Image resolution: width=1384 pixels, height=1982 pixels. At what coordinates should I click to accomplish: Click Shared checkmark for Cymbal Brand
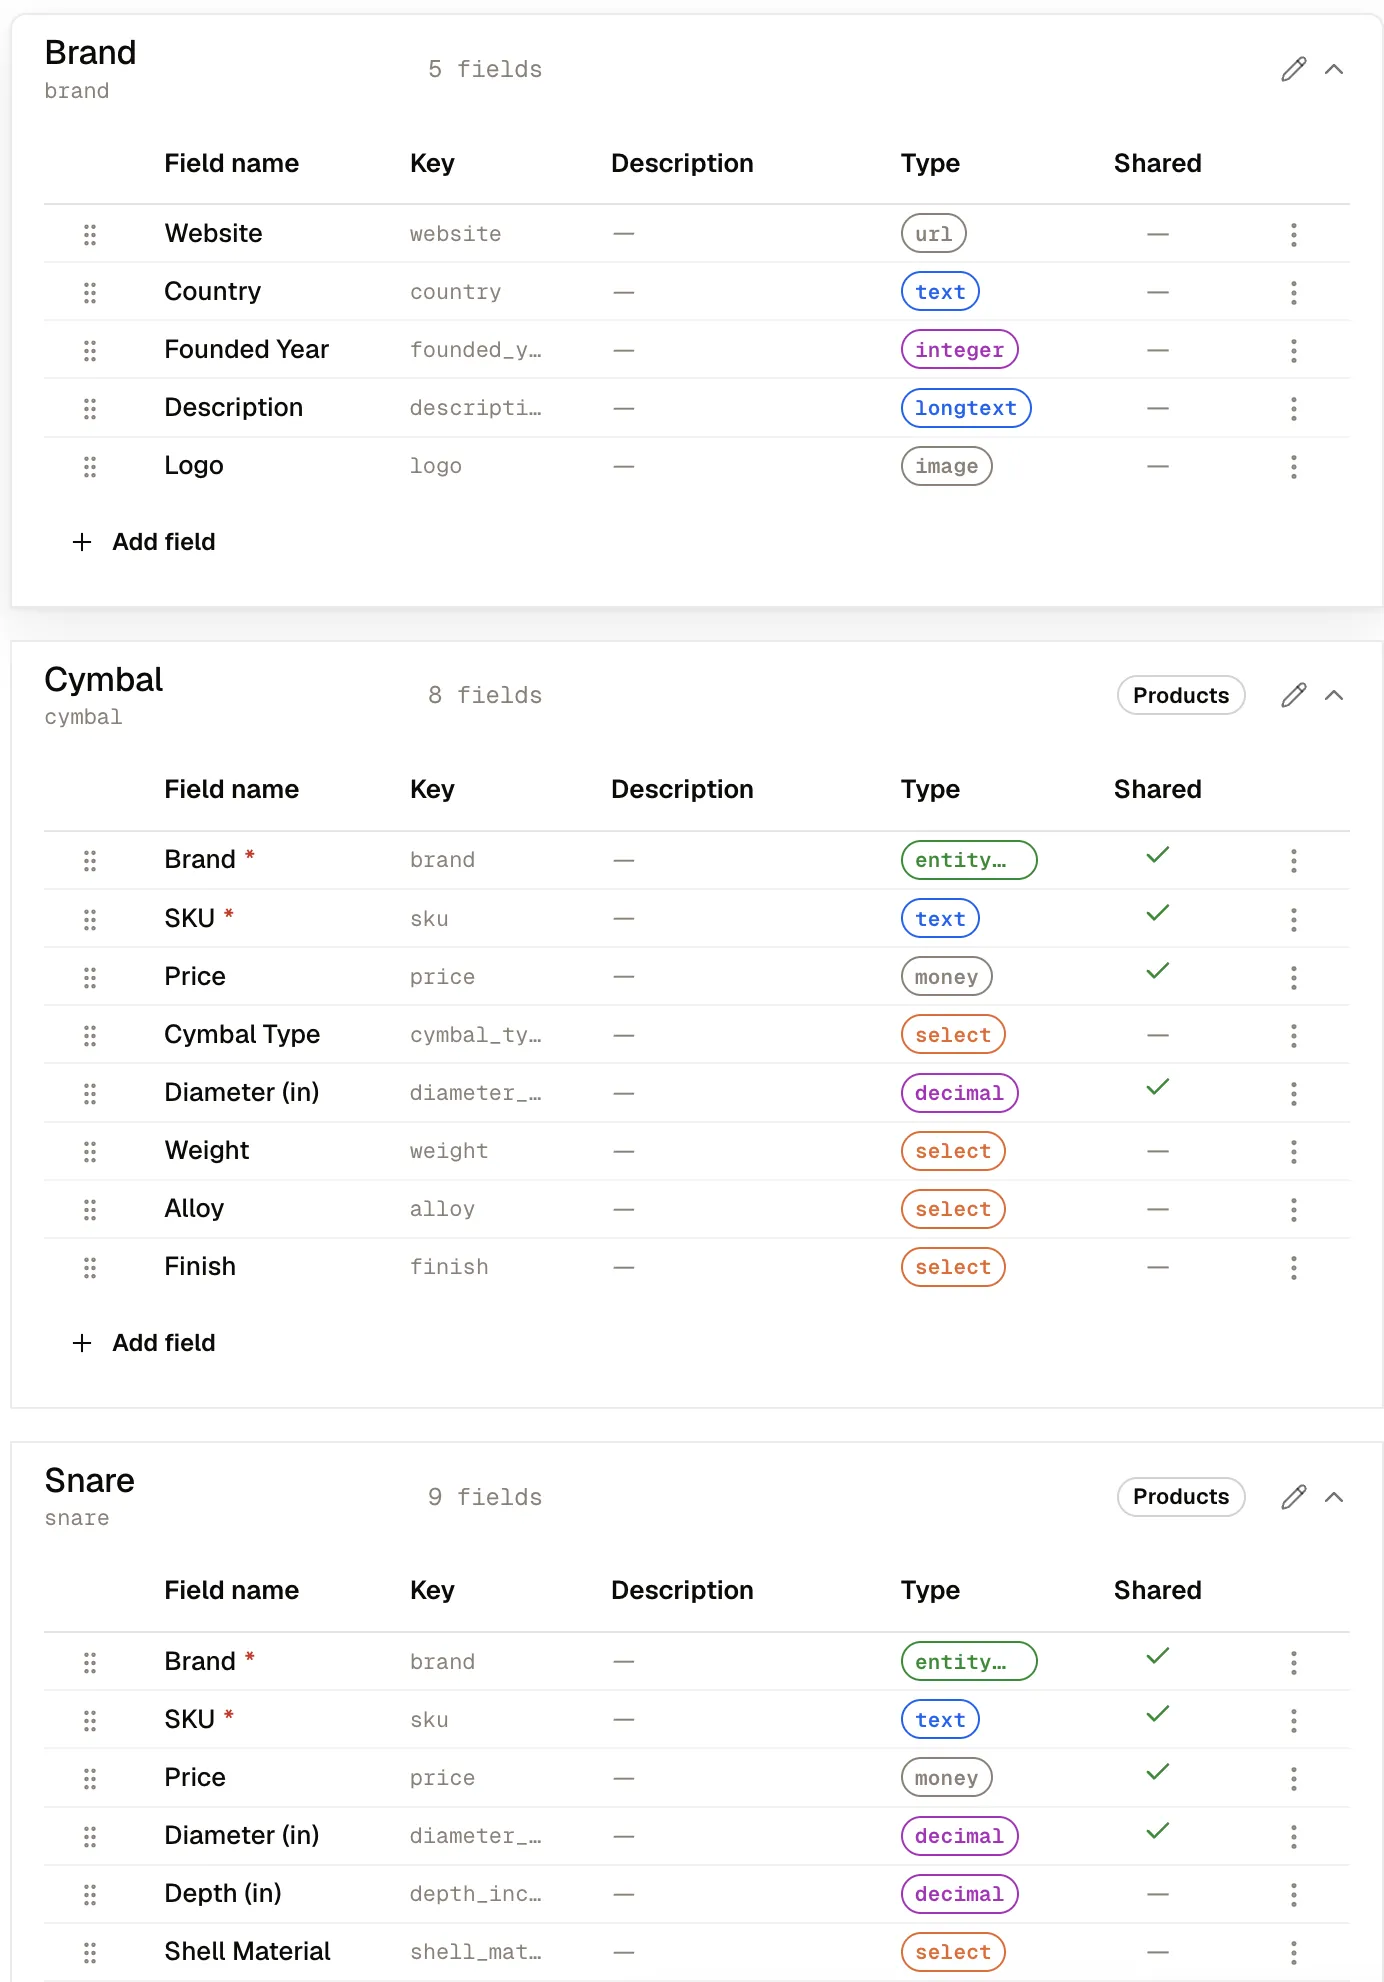1158,855
